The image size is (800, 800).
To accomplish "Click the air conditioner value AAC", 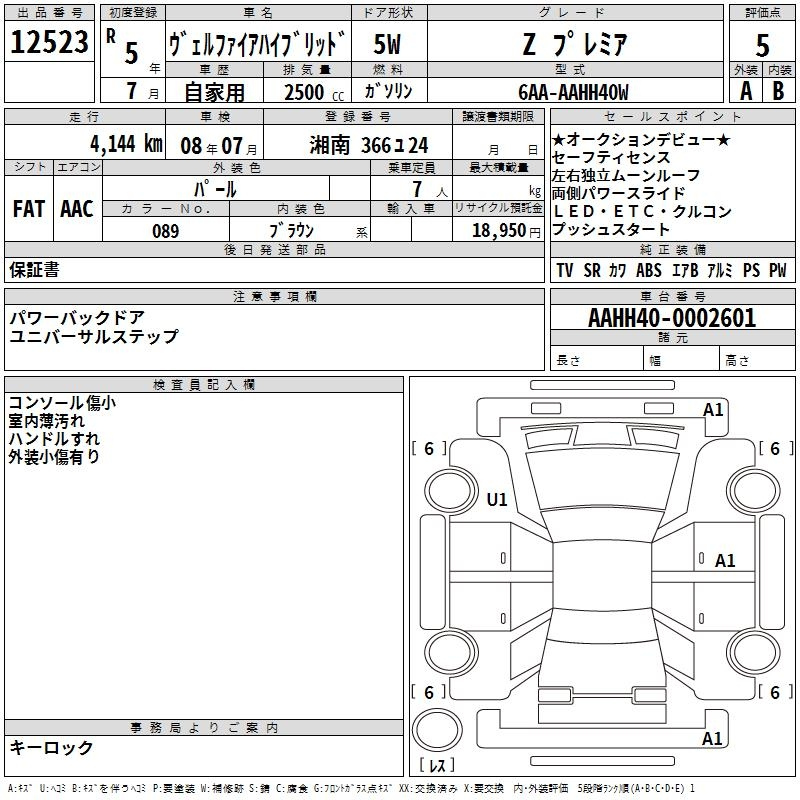I will pos(77,209).
